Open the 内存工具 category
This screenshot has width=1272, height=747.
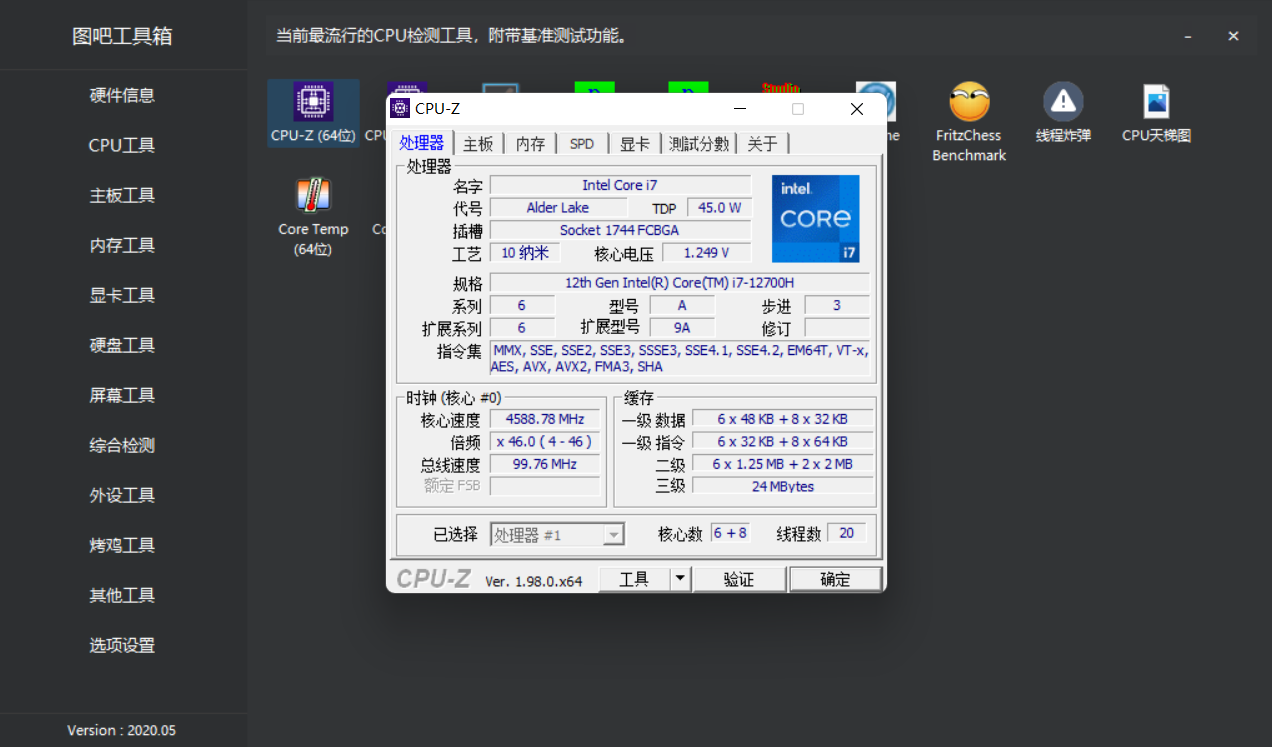122,245
